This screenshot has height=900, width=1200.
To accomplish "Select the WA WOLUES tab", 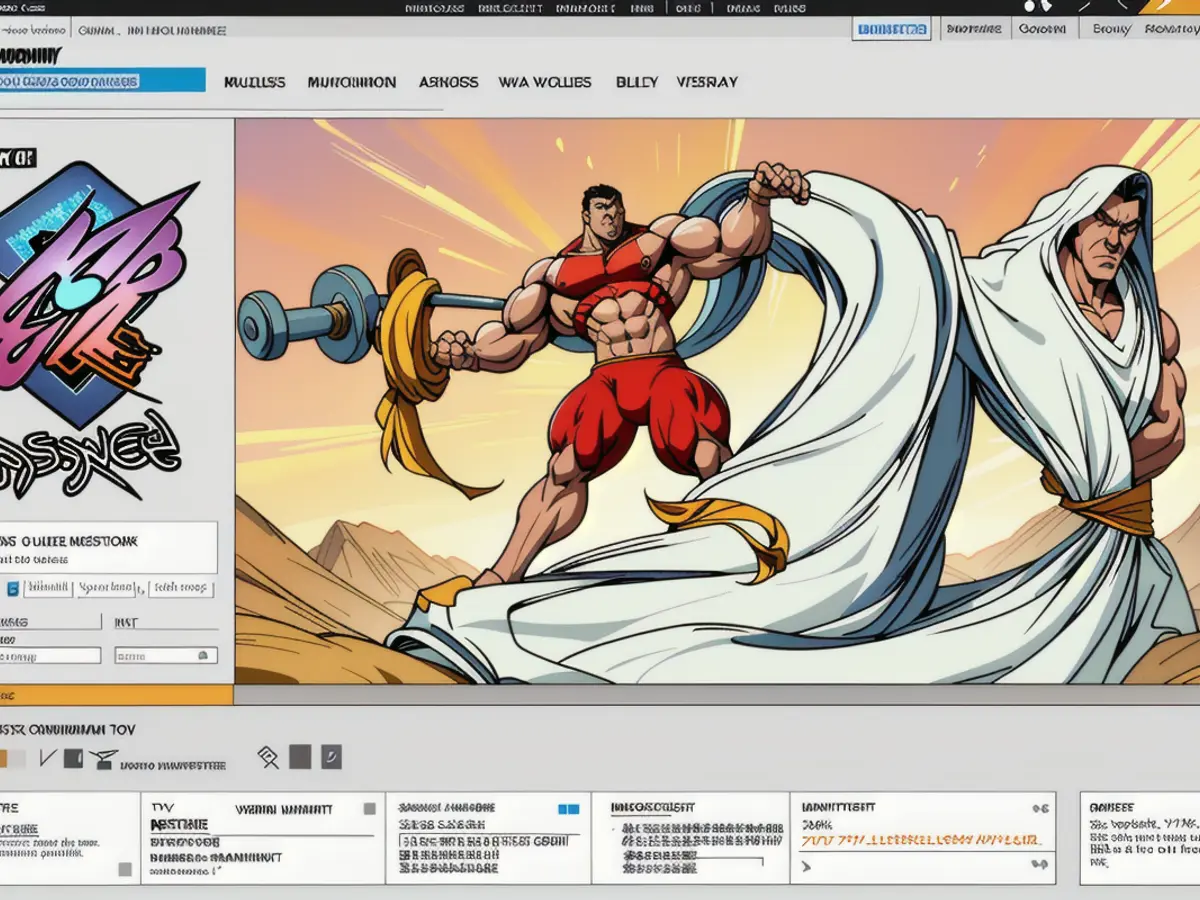I will coord(545,82).
